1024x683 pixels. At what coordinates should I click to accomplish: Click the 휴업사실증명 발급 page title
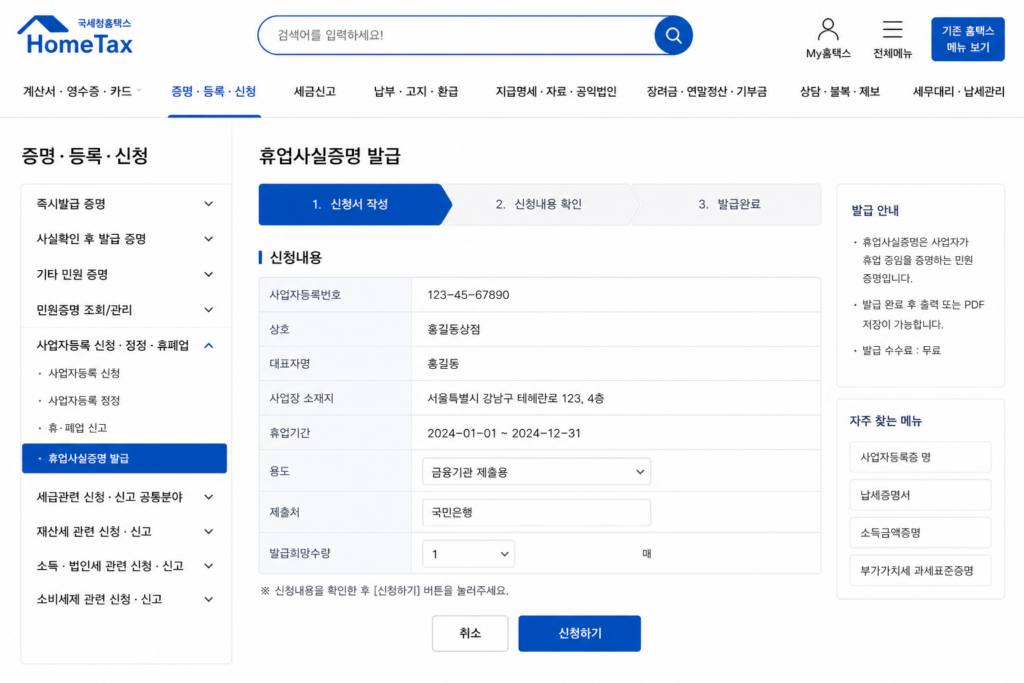click(330, 156)
